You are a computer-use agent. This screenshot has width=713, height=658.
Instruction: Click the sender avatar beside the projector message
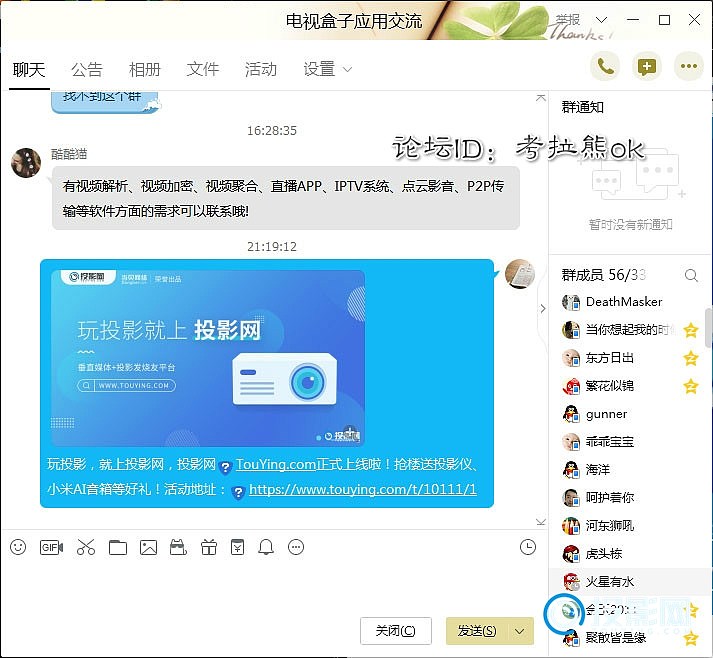tap(520, 274)
